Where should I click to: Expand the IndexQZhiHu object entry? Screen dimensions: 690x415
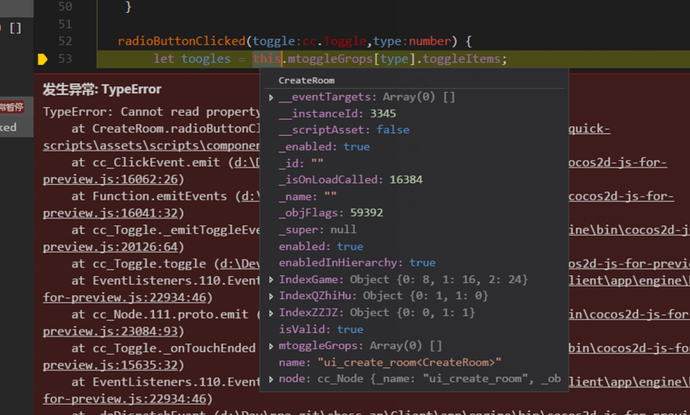pyautogui.click(x=271, y=296)
